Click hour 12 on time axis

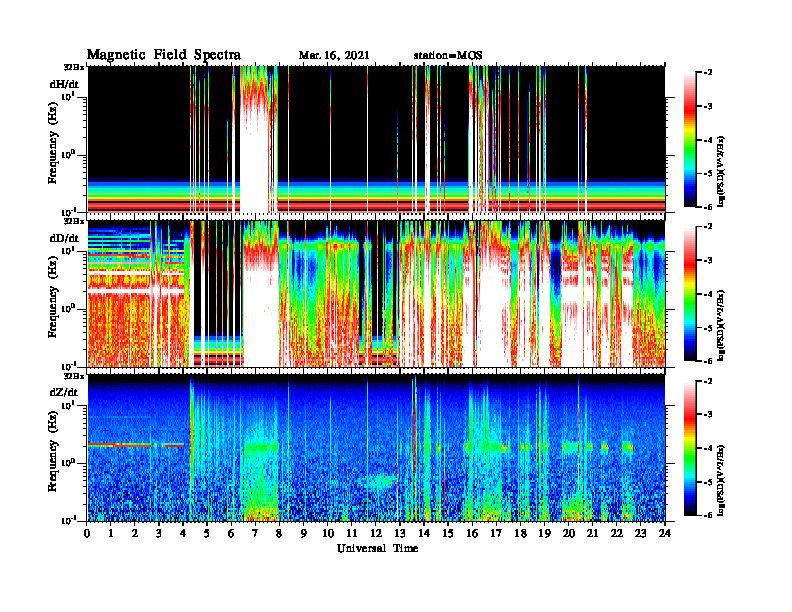click(376, 533)
